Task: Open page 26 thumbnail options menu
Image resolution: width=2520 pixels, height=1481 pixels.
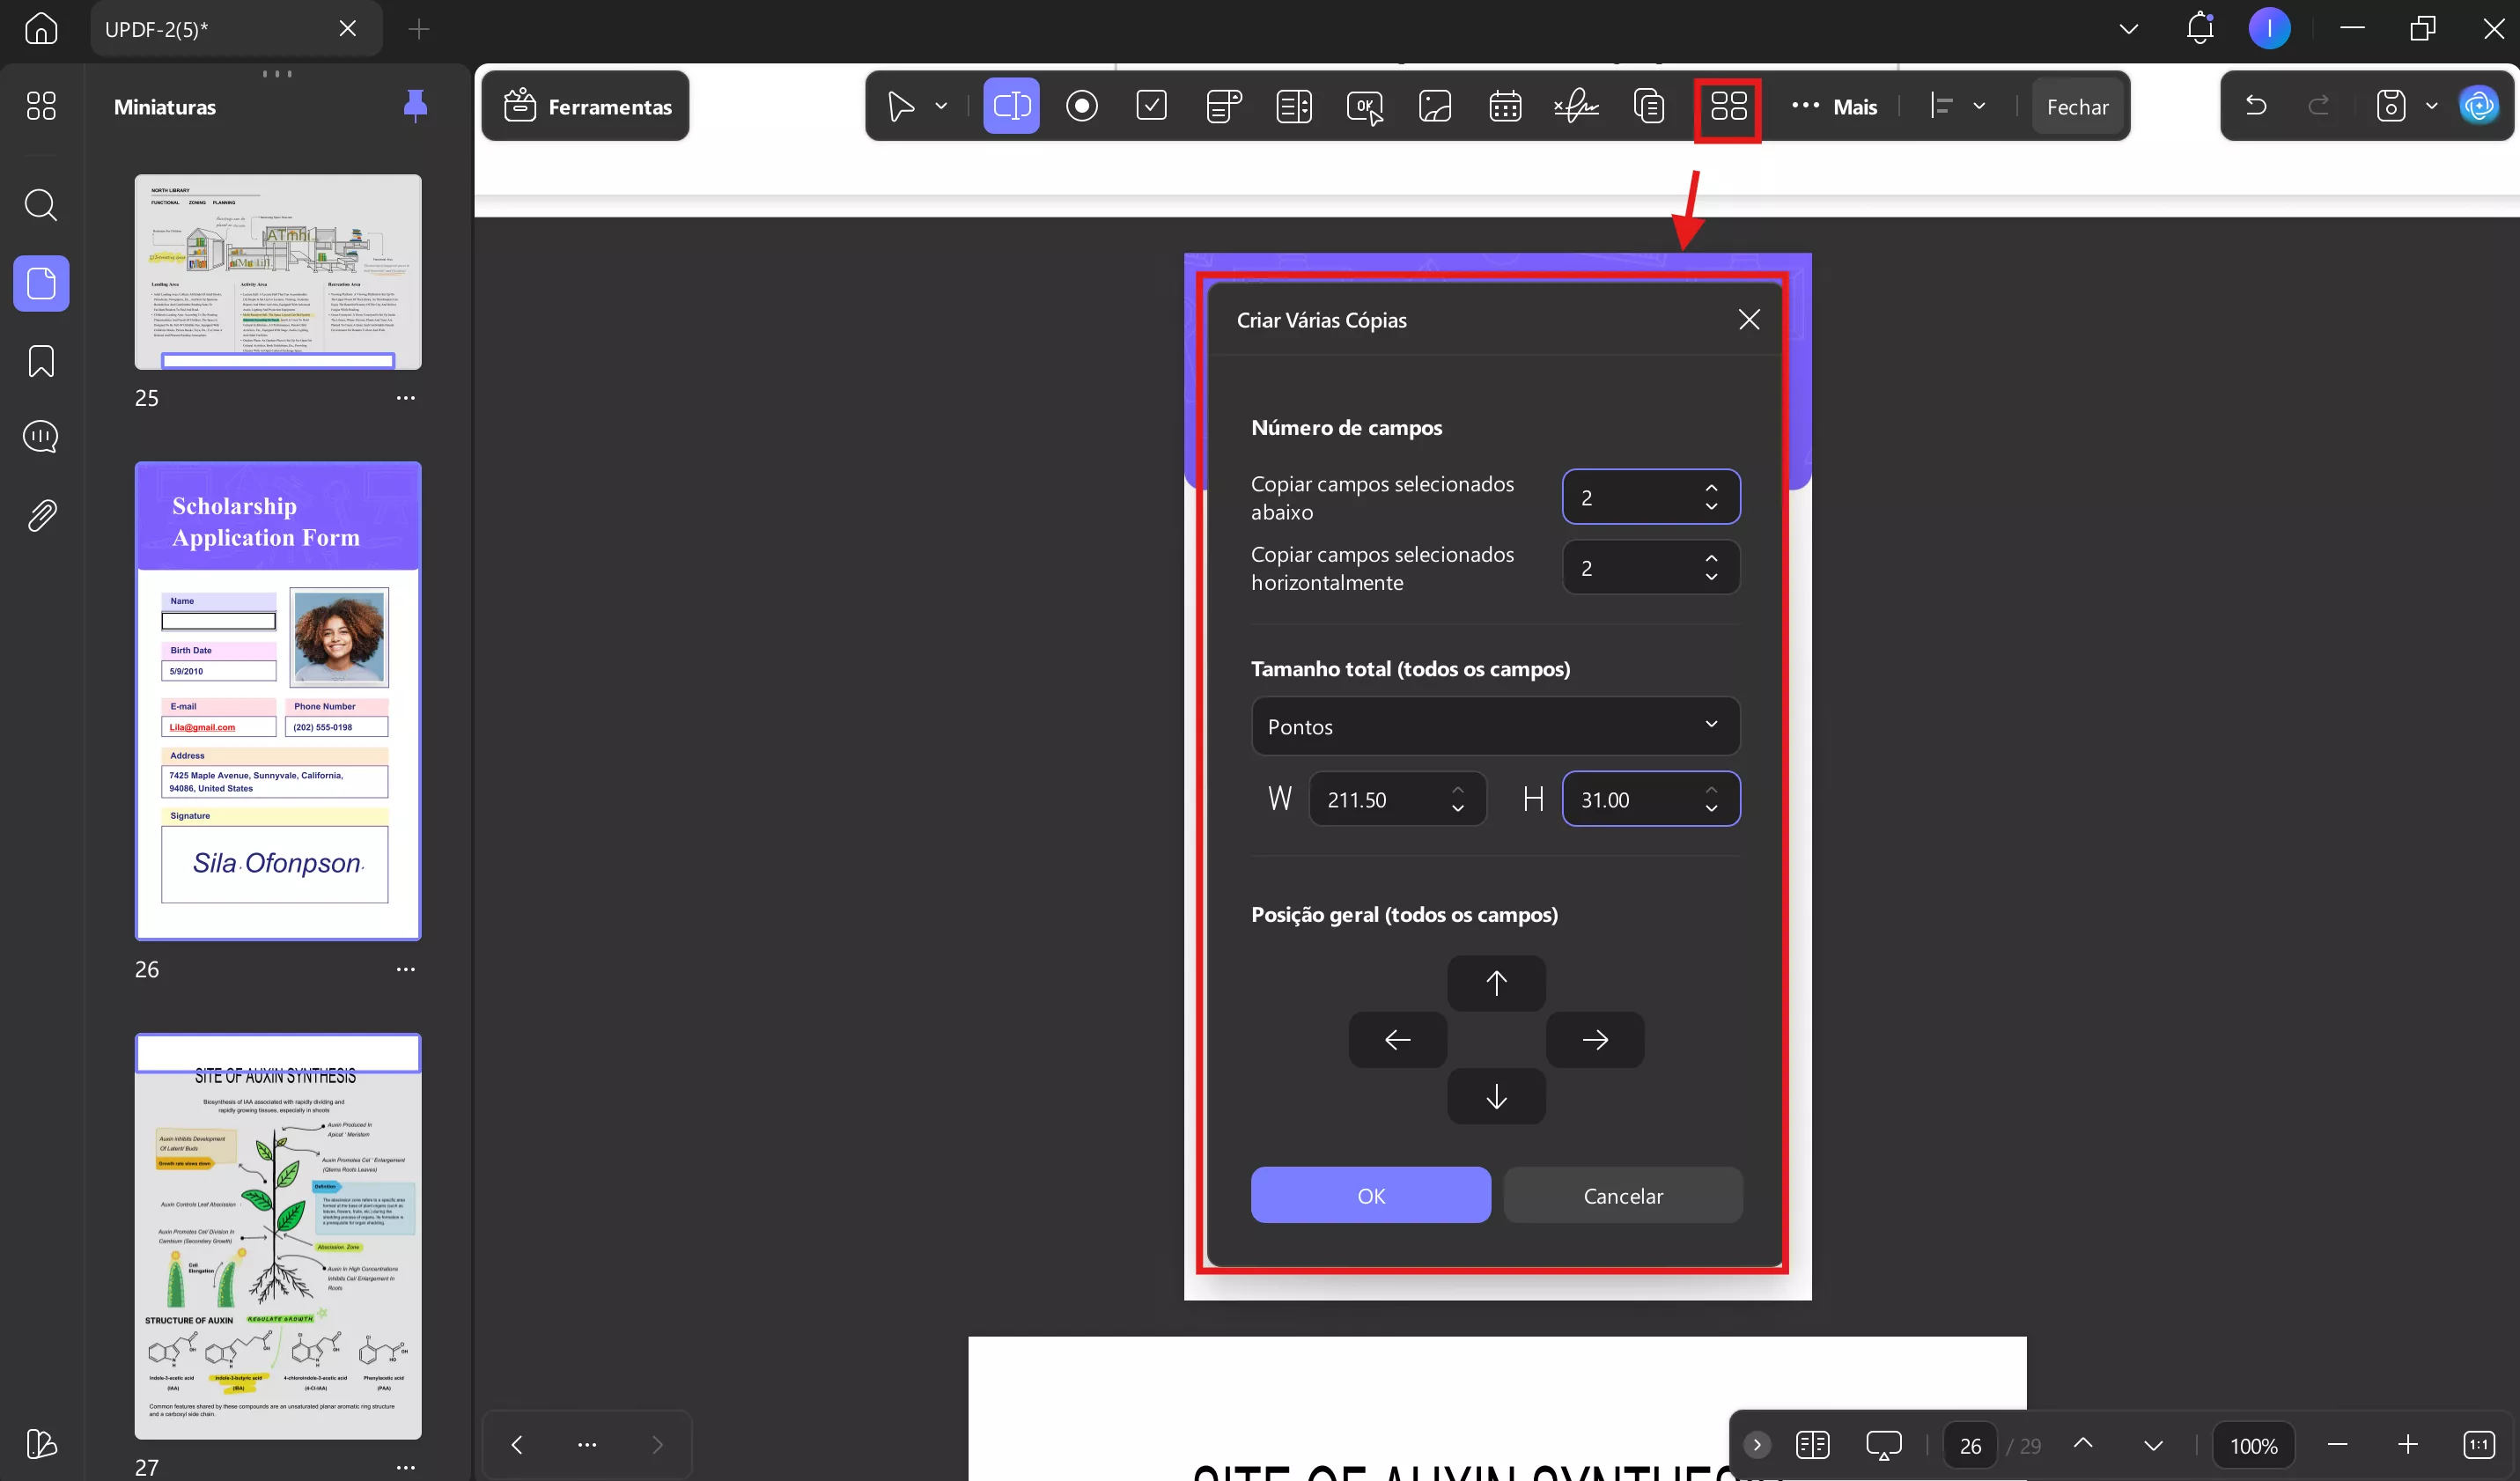Action: (x=405, y=969)
